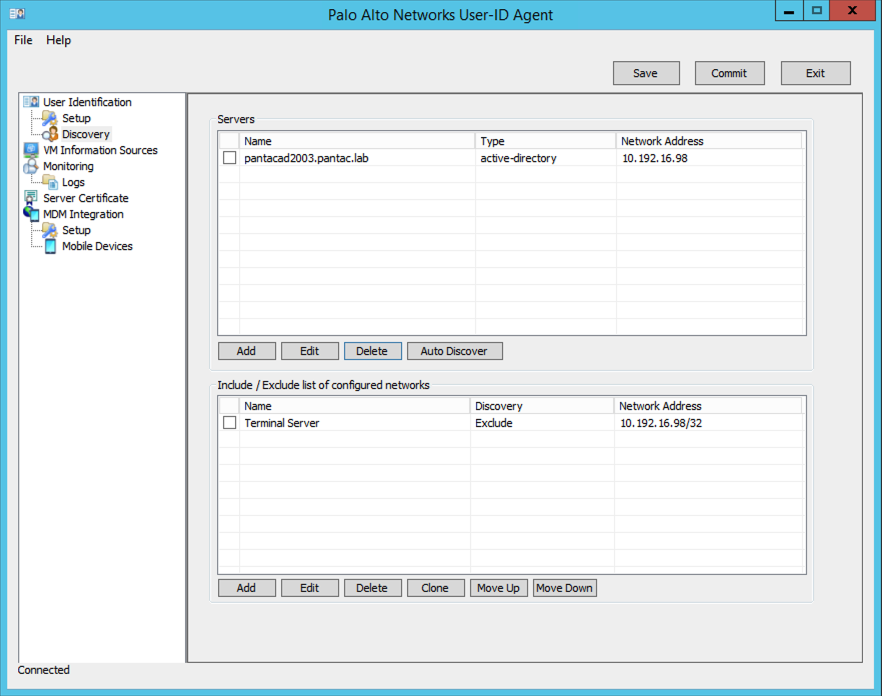
Task: Select Setup under MDM Integration
Action: pyautogui.click(x=76, y=229)
